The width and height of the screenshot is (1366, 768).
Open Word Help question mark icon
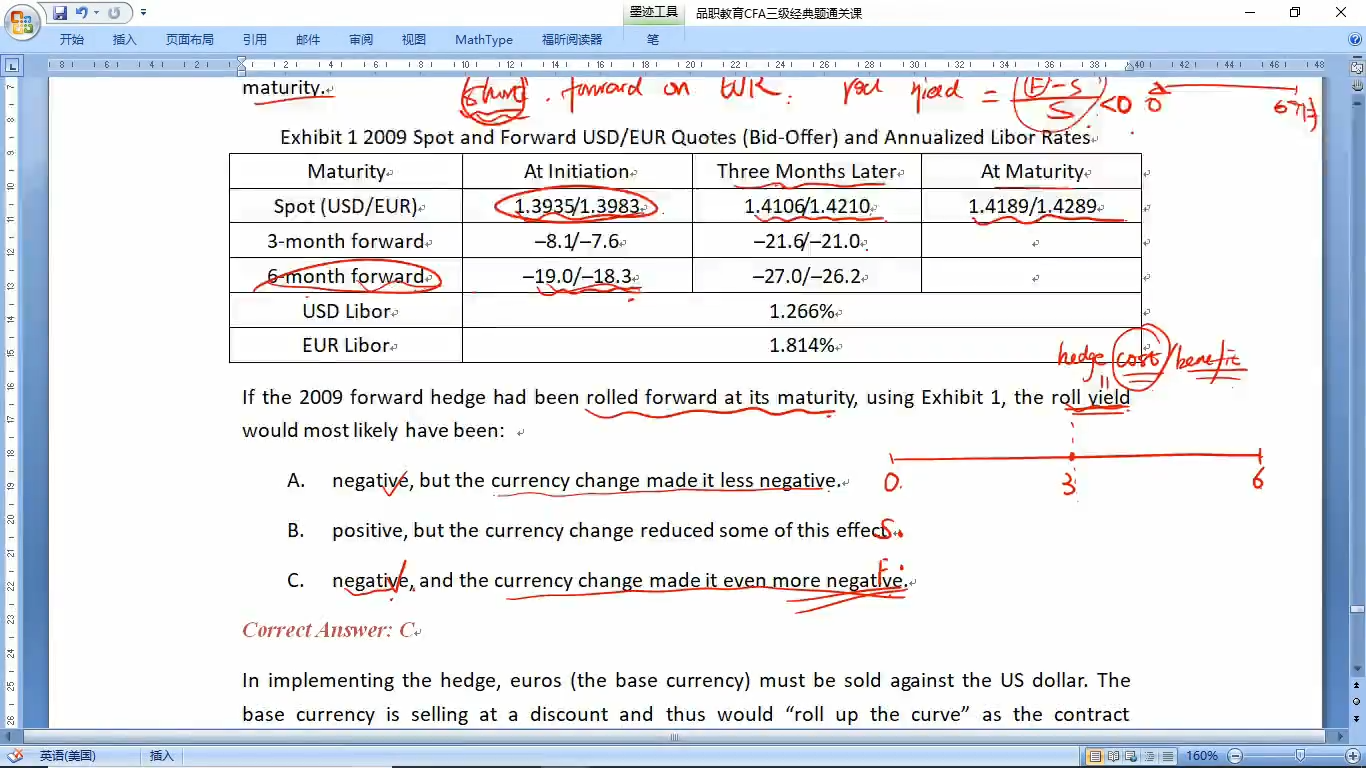(x=1354, y=39)
